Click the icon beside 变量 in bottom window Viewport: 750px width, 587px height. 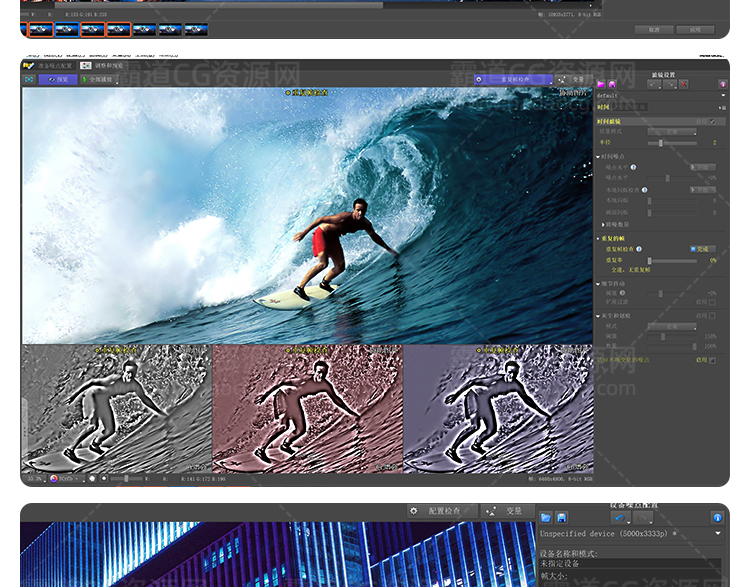pyautogui.click(x=491, y=511)
